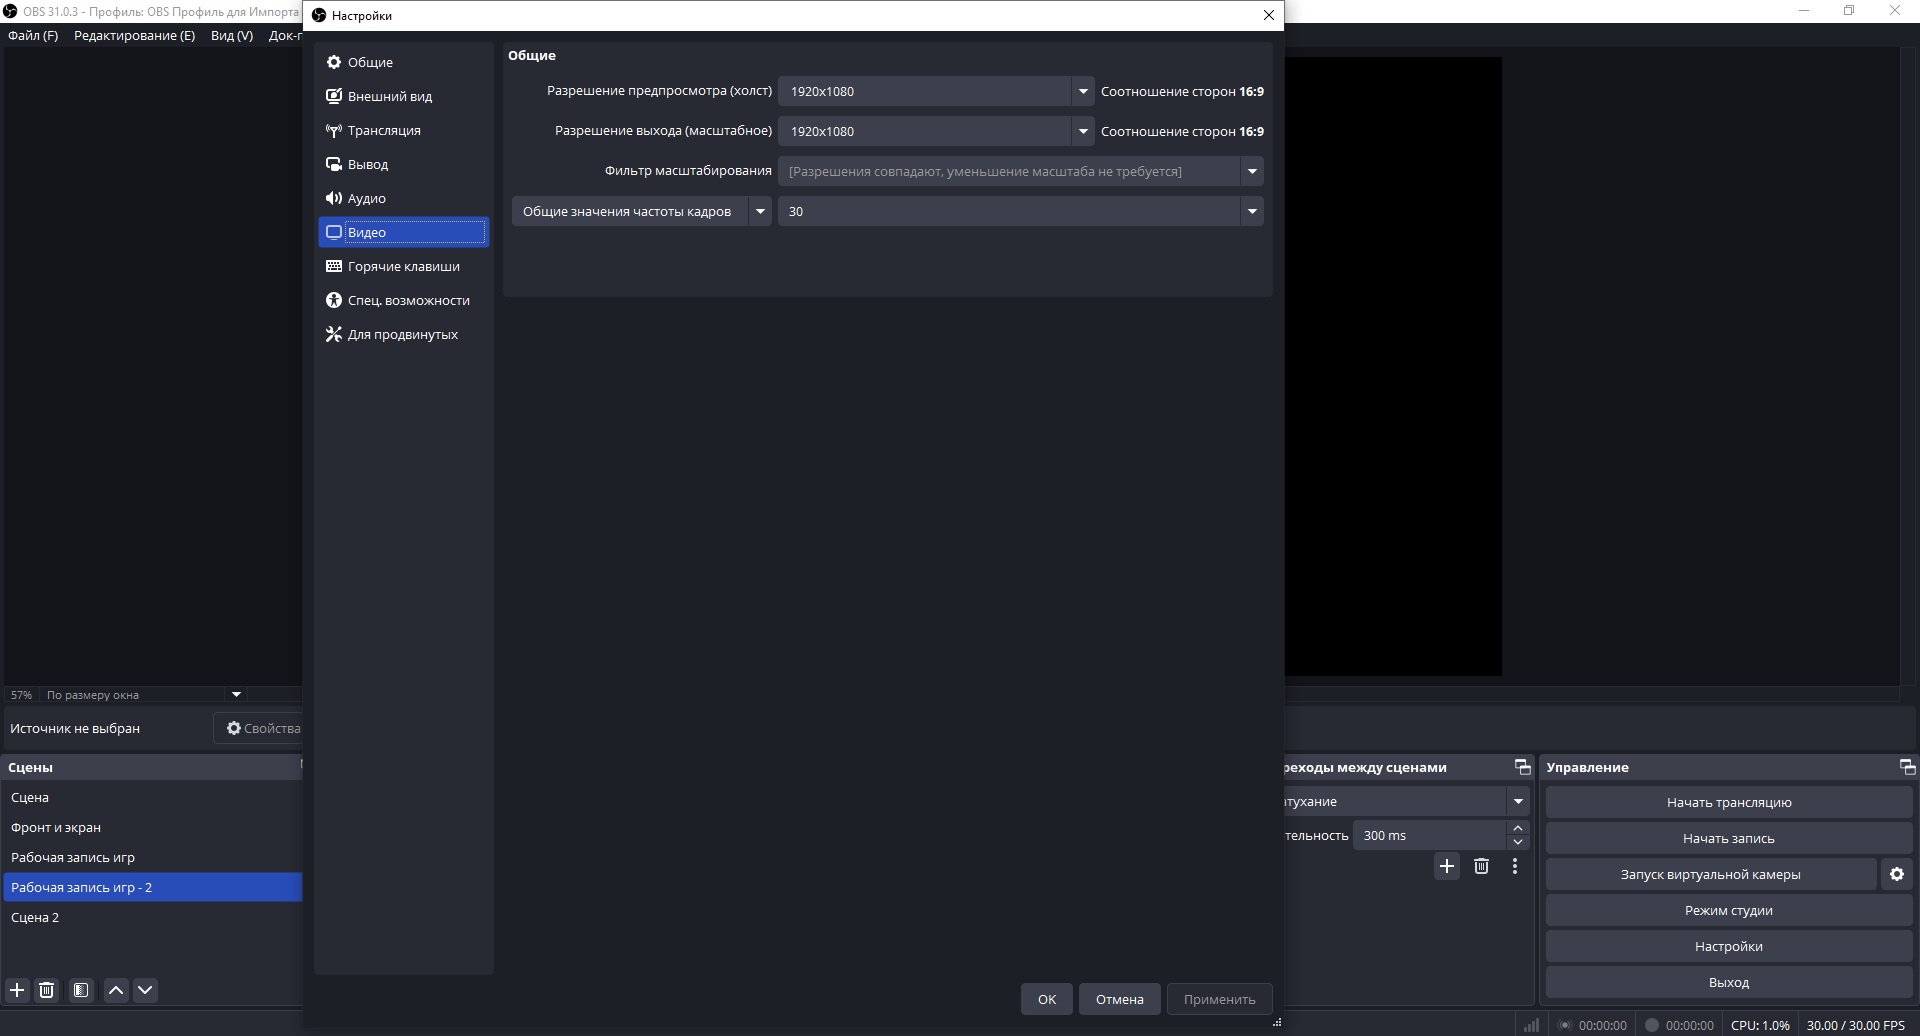1920x1036 pixels.
Task: Open the Редактирование menu
Action: pos(134,35)
